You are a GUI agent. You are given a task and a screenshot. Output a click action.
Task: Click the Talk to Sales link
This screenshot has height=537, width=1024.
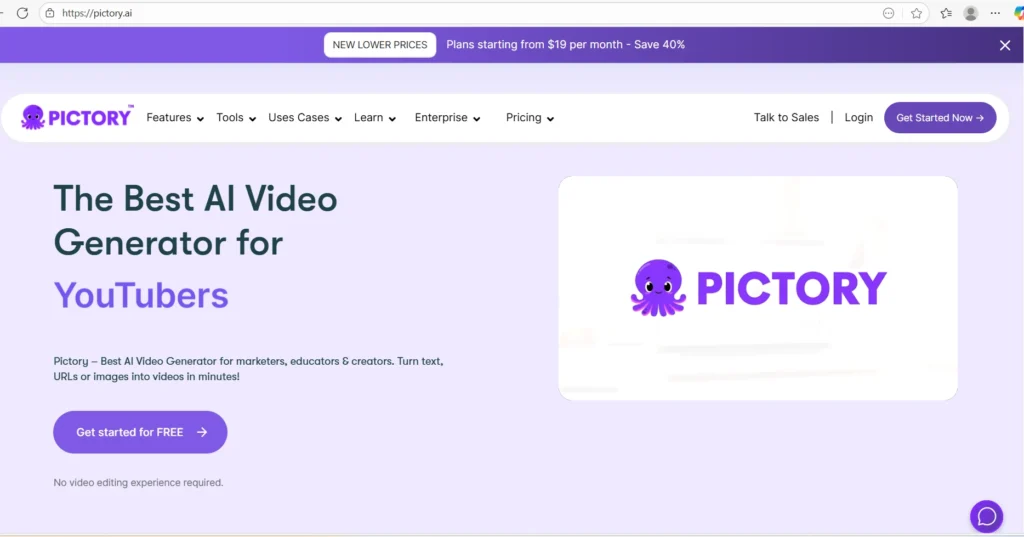pos(786,118)
